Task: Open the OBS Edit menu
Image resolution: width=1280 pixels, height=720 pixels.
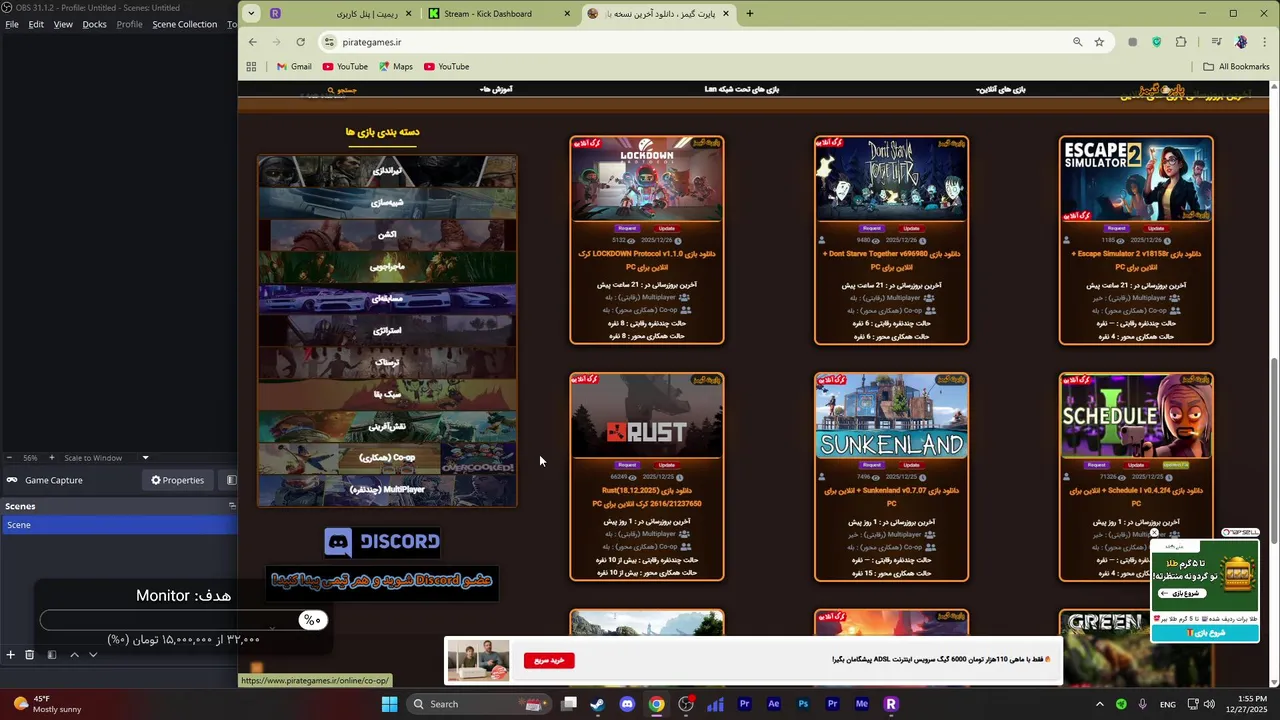Action: click(x=36, y=24)
